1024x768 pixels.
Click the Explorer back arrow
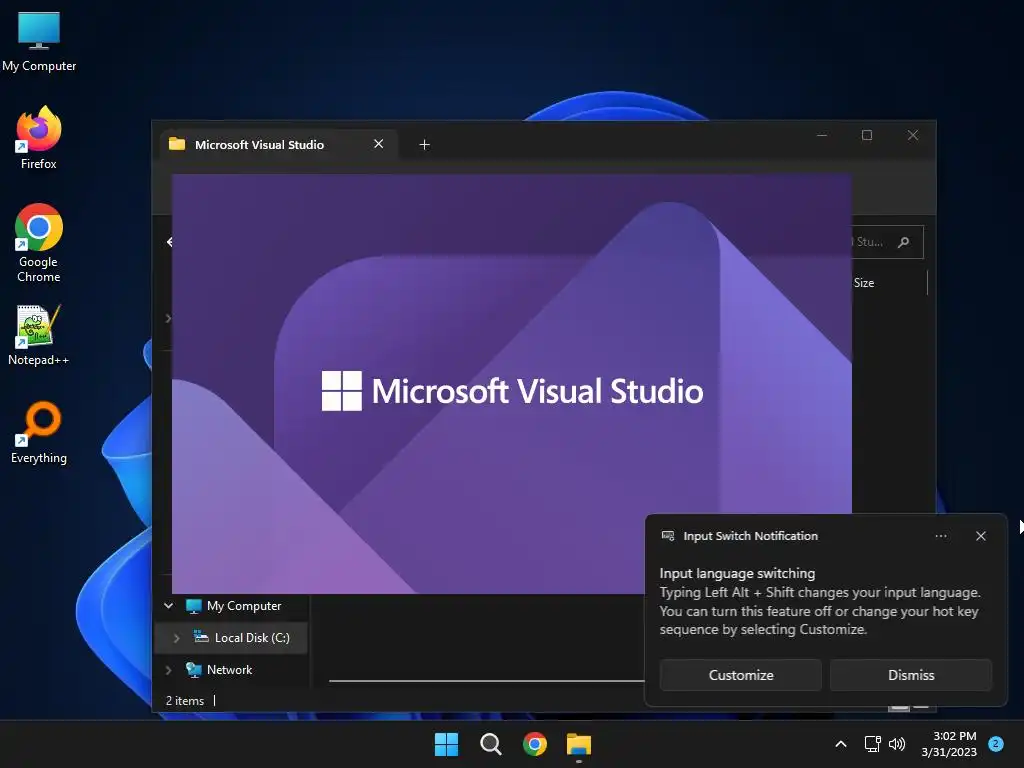click(170, 242)
